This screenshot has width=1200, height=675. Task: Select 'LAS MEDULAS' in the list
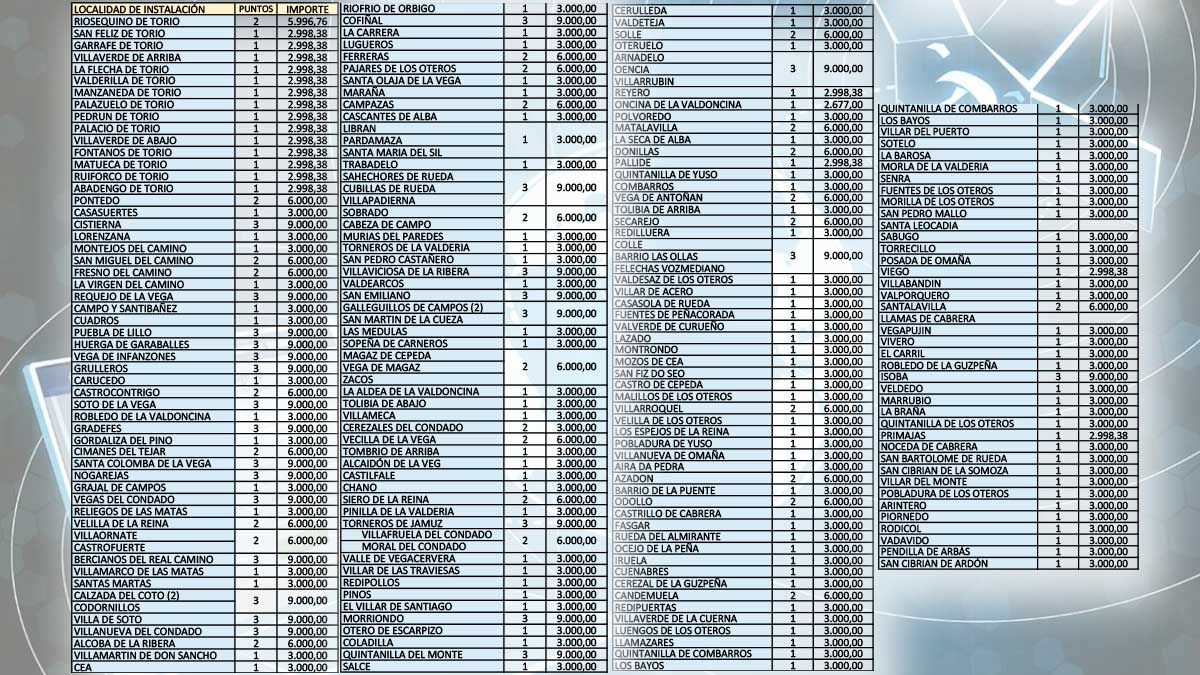pyautogui.click(x=374, y=331)
